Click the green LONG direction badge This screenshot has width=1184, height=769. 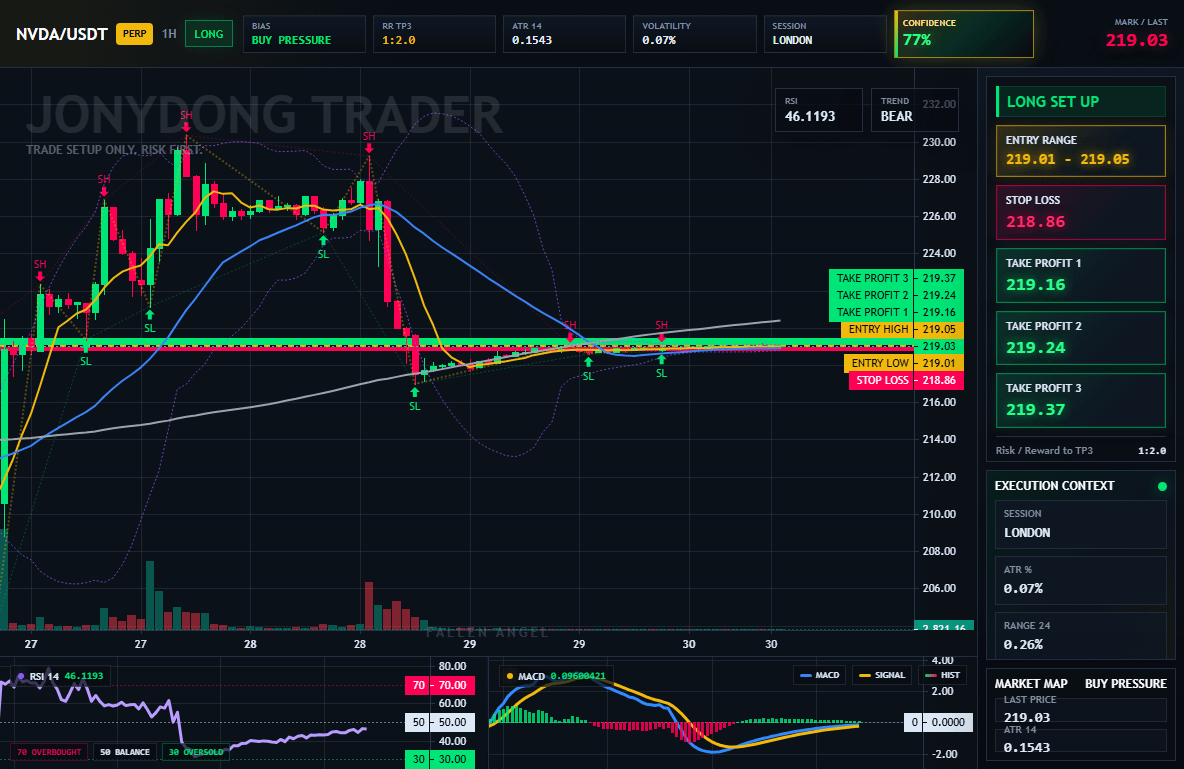(x=208, y=34)
